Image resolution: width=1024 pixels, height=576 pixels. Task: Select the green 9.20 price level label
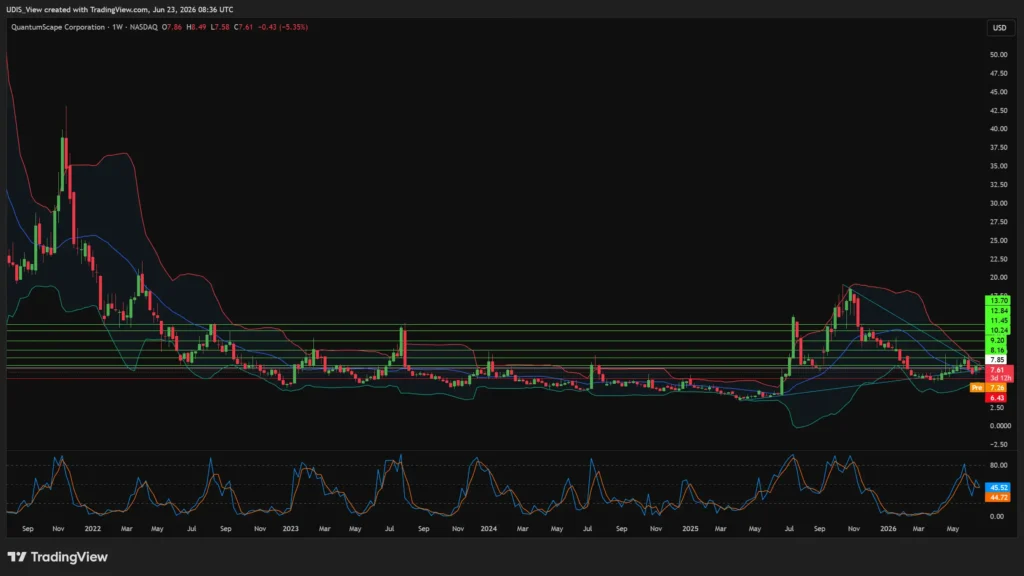998,340
